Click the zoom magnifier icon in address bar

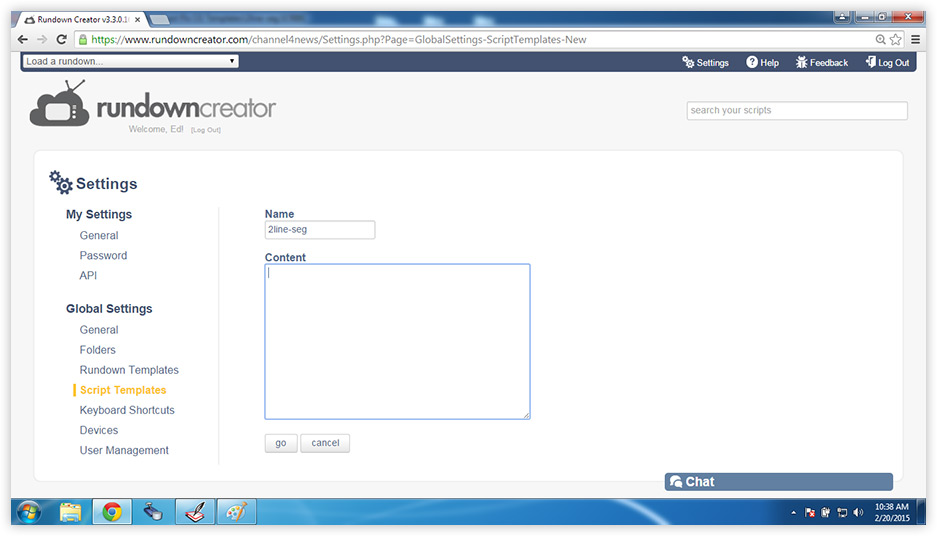(x=880, y=39)
